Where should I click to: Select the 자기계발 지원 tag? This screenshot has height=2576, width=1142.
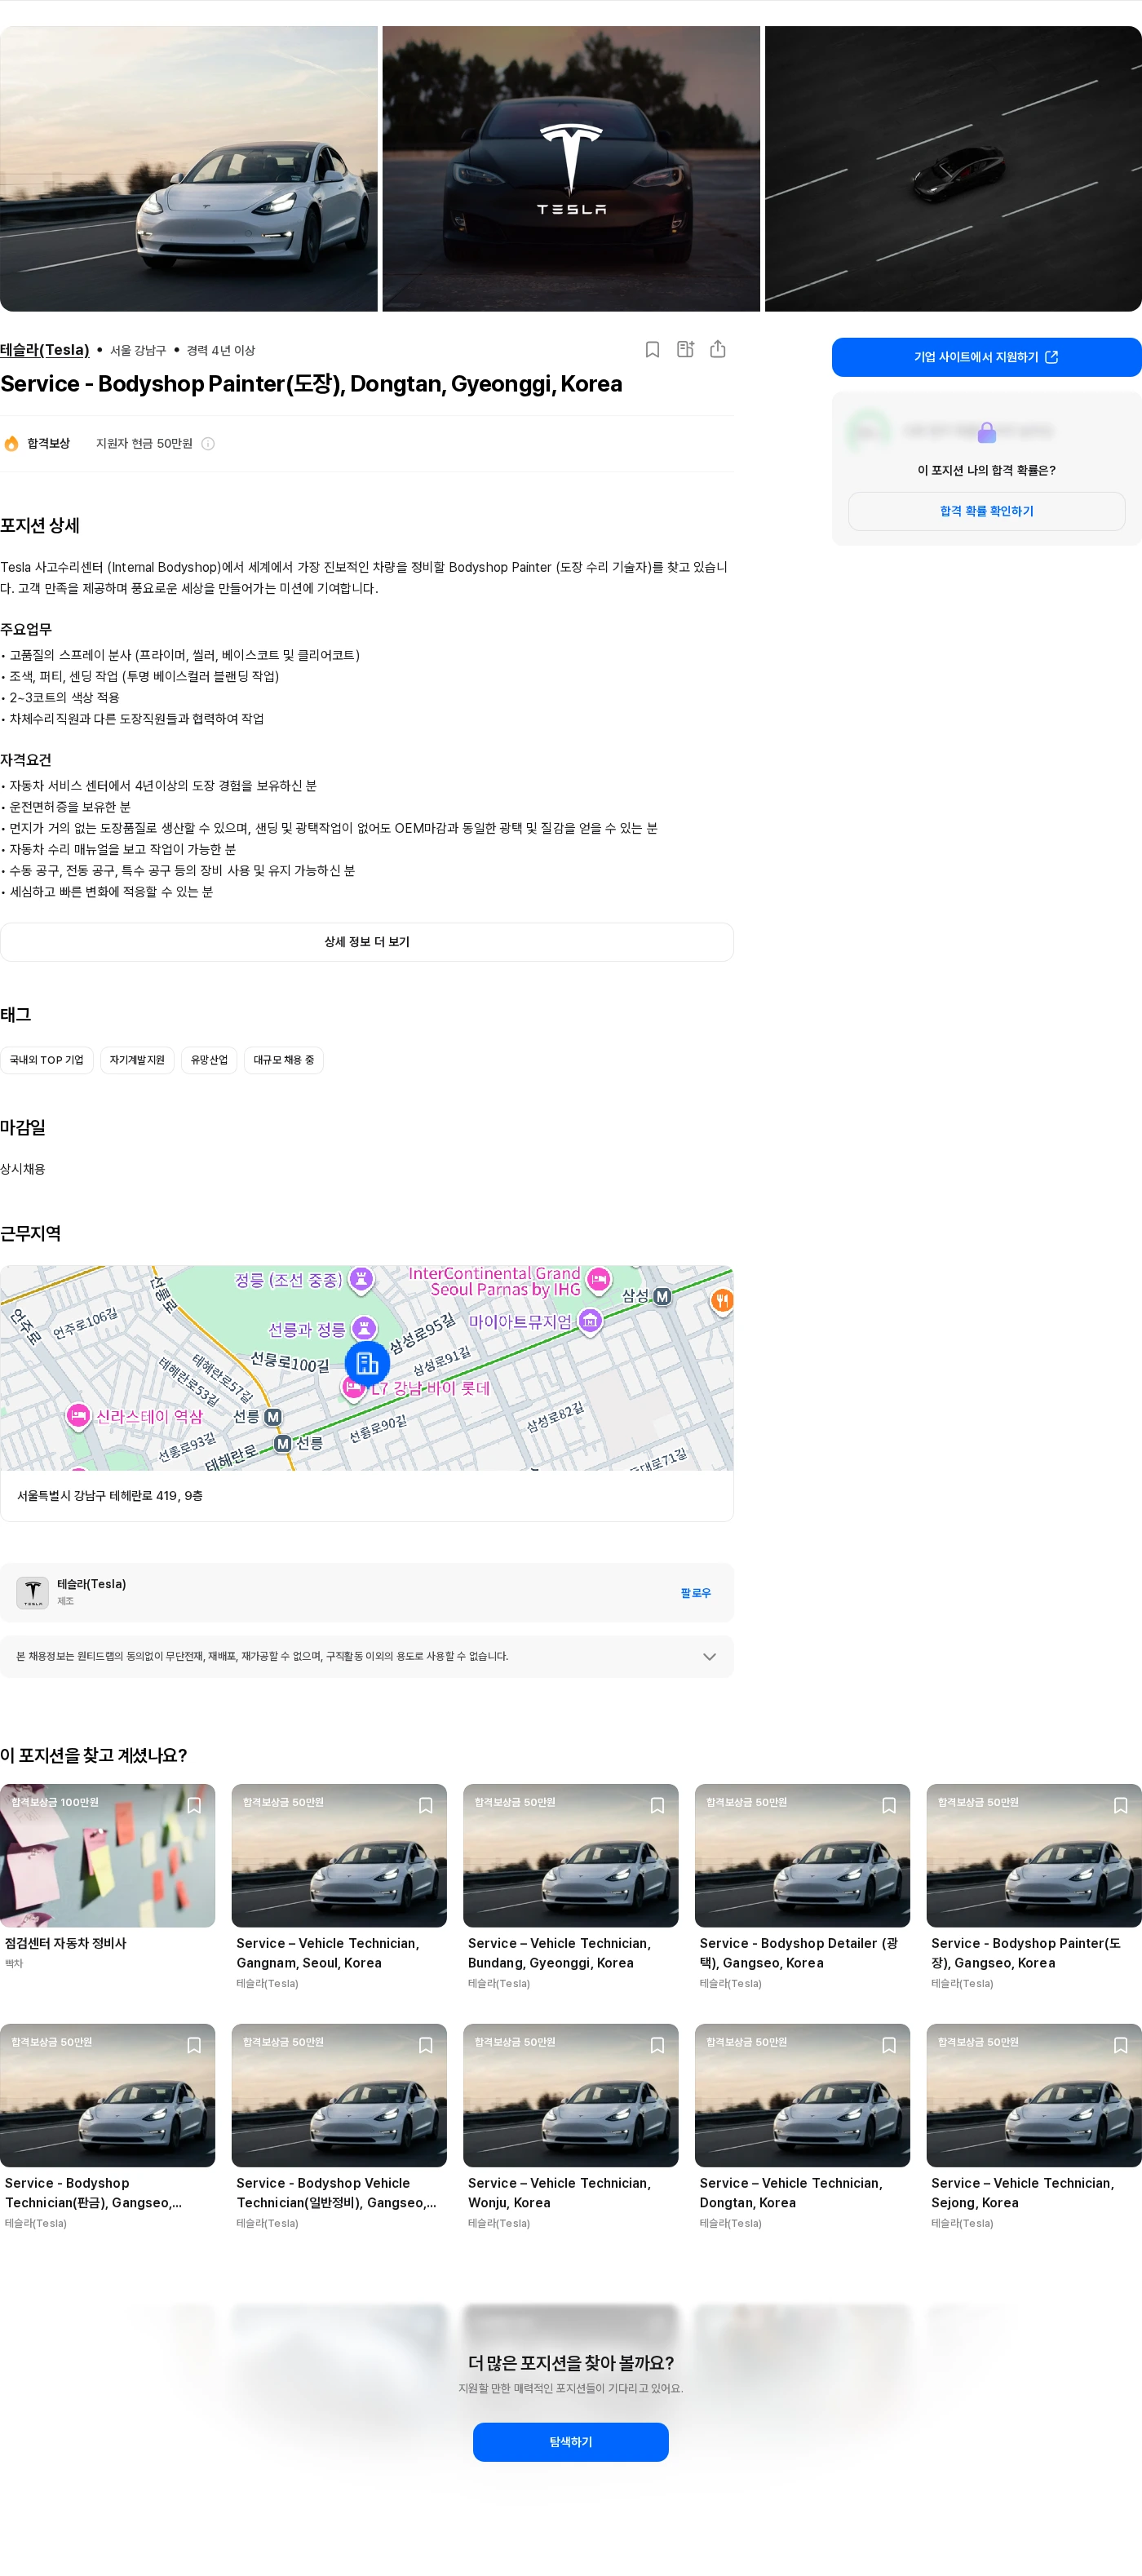137,1060
